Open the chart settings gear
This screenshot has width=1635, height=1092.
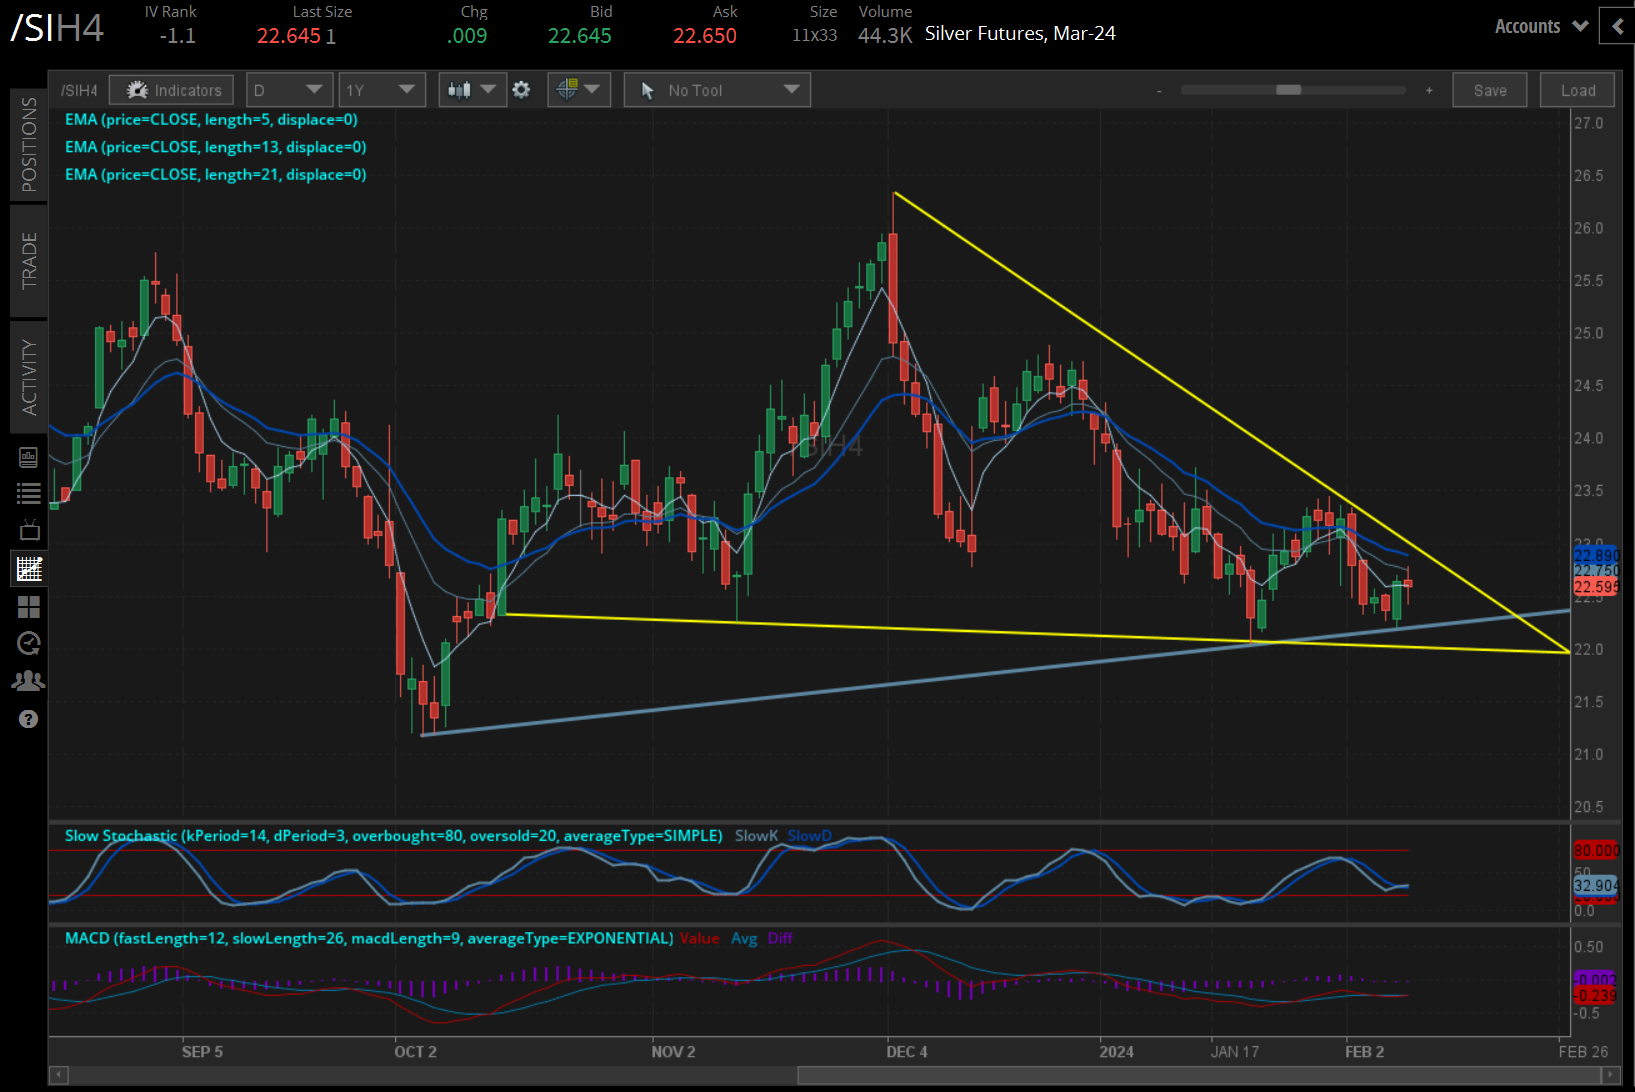[x=521, y=90]
